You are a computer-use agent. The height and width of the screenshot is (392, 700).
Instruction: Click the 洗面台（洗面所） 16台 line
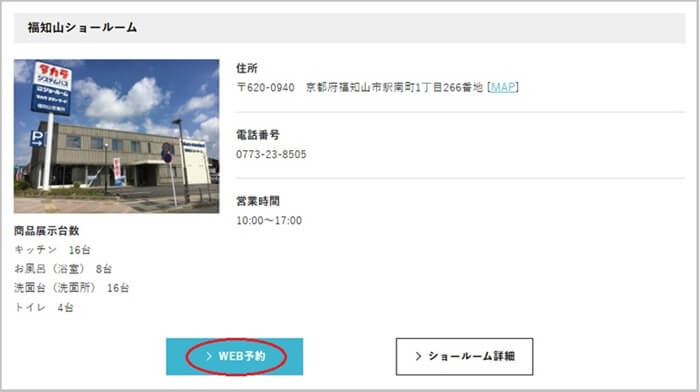pyautogui.click(x=71, y=288)
